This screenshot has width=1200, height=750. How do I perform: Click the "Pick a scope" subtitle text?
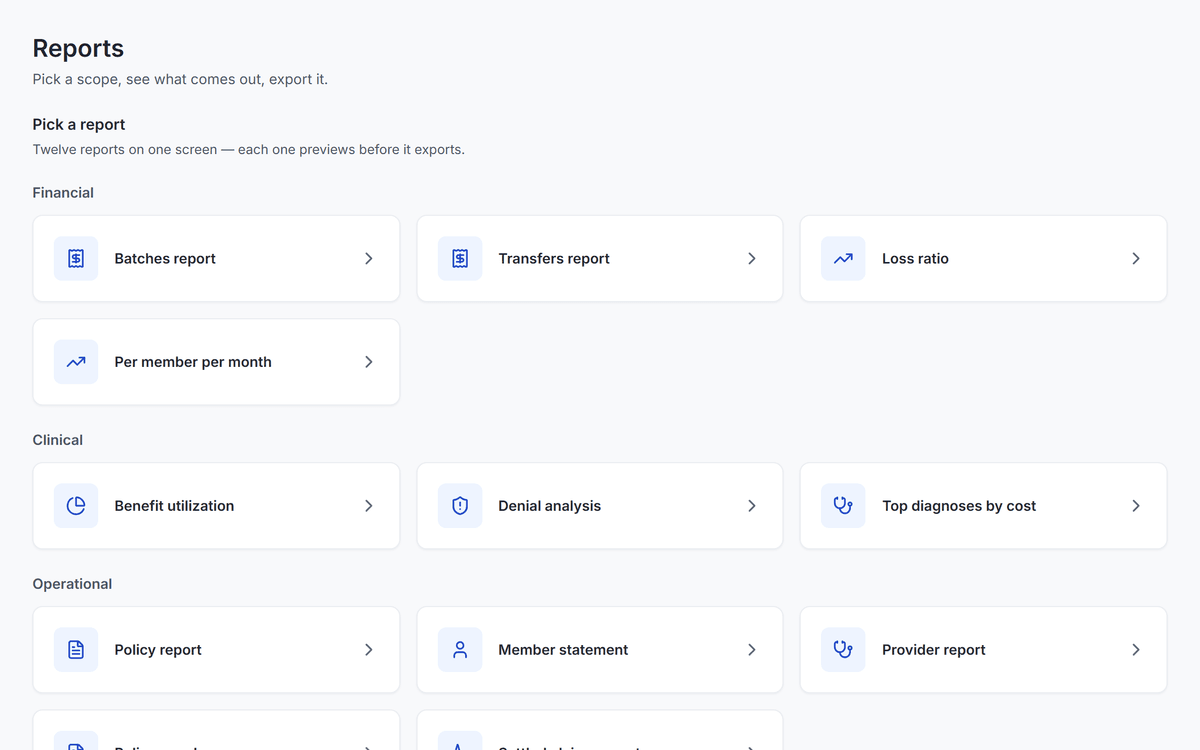[x=180, y=79]
